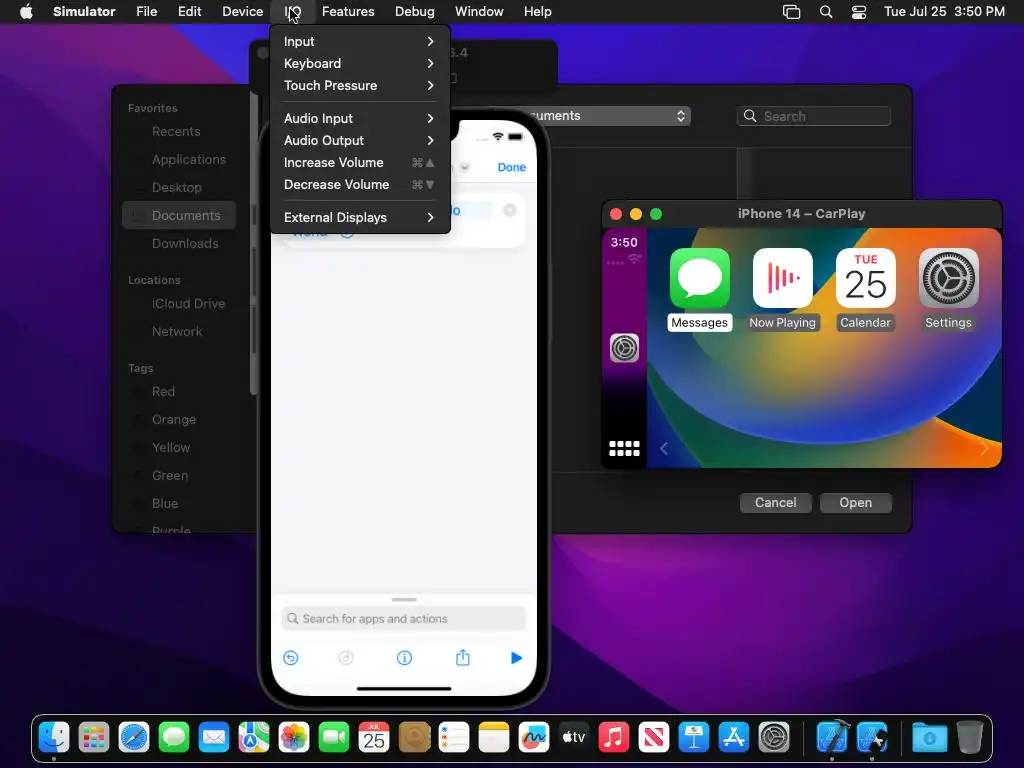
Task: Launch Safari from the Dock
Action: (134, 738)
